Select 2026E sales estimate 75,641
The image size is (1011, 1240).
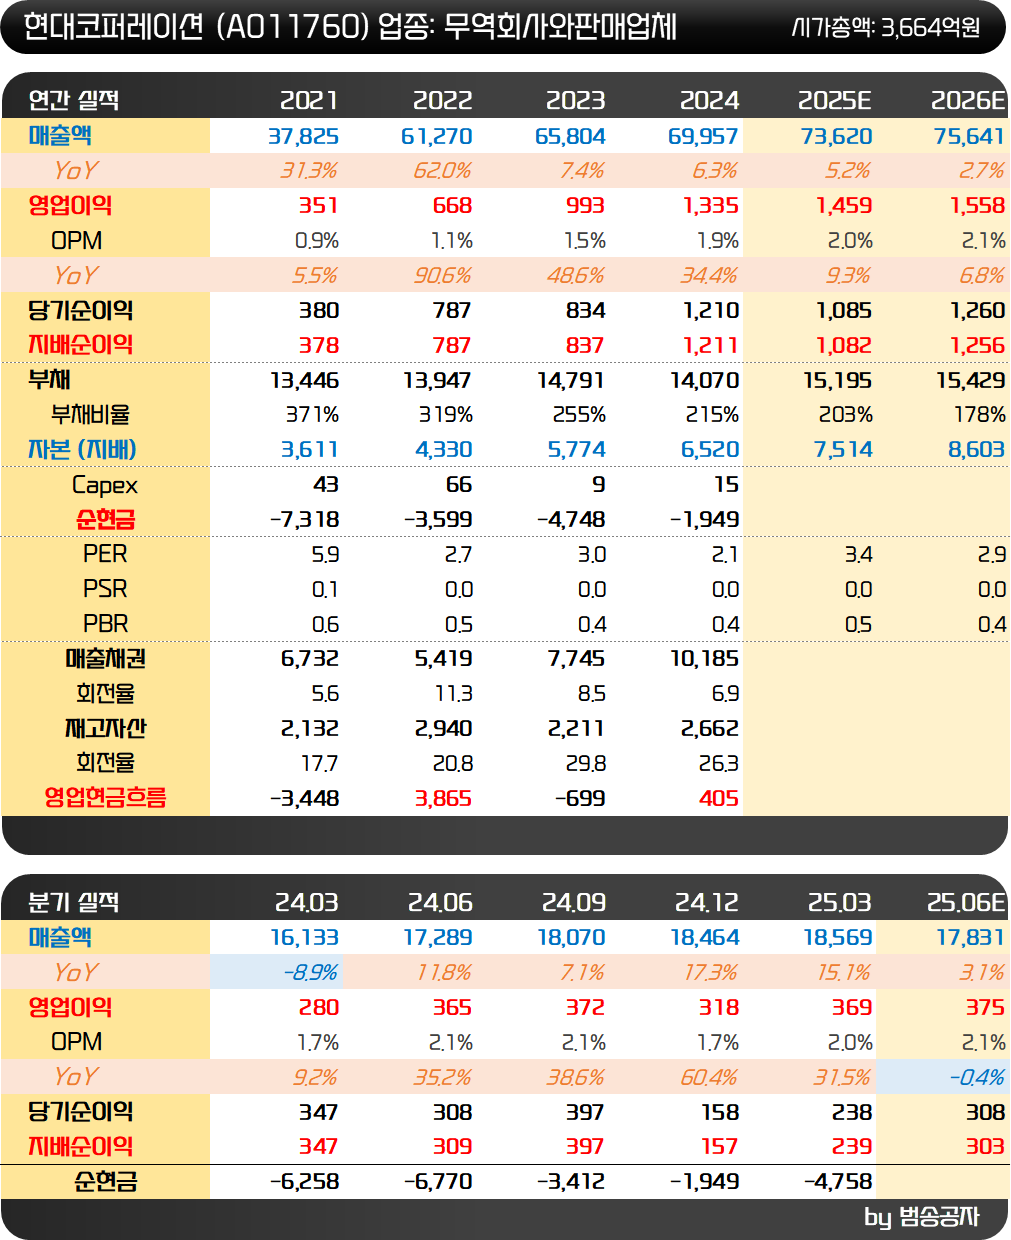click(x=969, y=136)
